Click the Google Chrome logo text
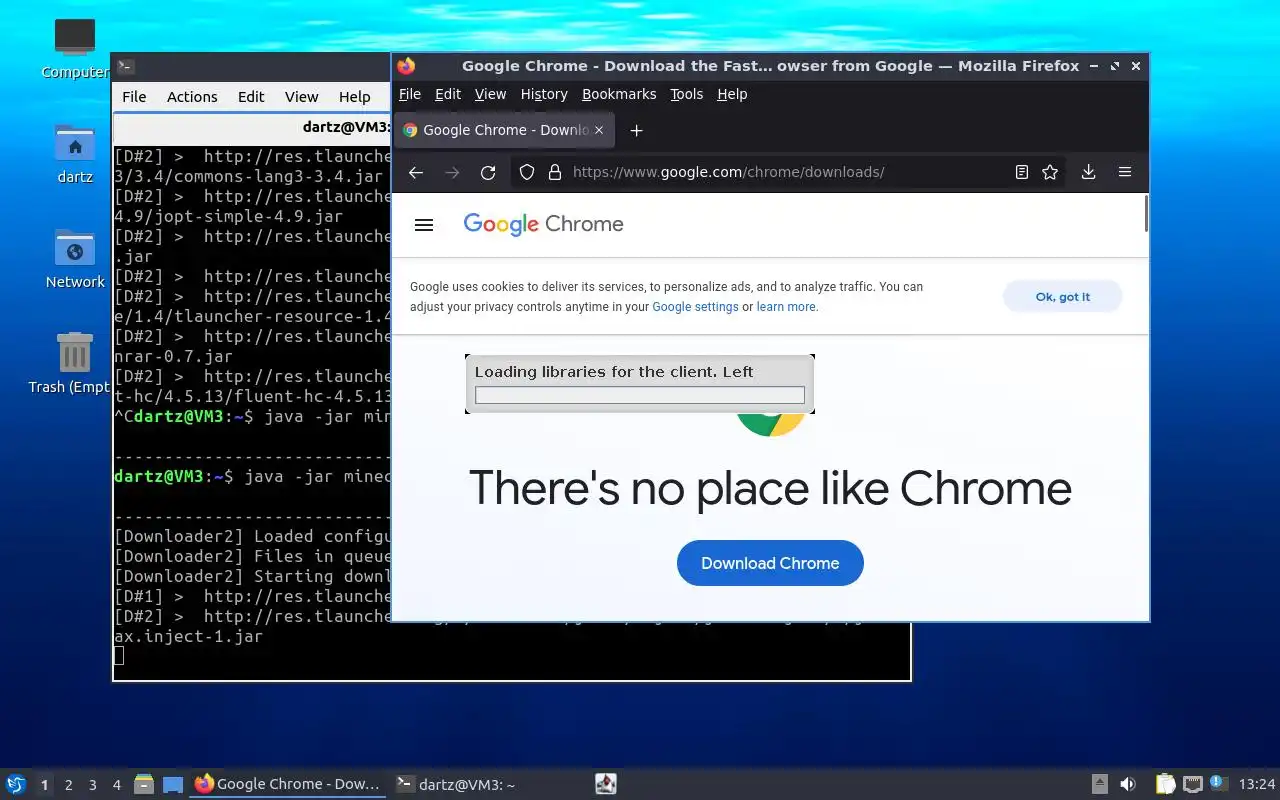Viewport: 1280px width, 800px height. (x=543, y=224)
